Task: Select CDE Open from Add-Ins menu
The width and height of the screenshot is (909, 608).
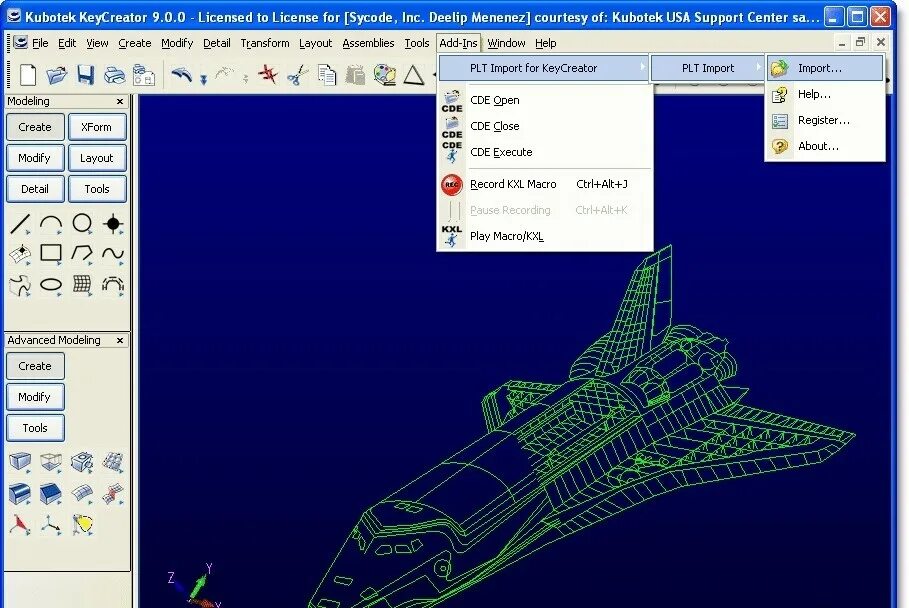Action: pos(544,100)
